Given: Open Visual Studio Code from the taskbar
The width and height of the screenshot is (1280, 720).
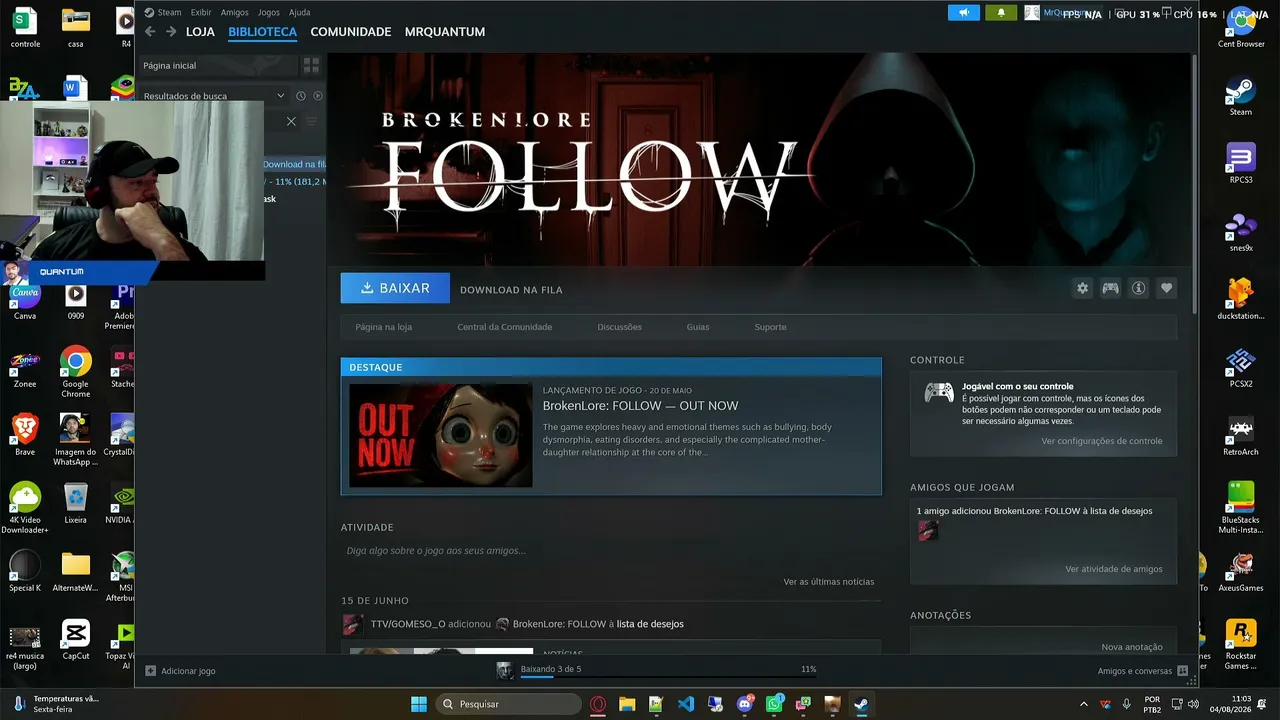Looking at the screenshot, I should 686,704.
